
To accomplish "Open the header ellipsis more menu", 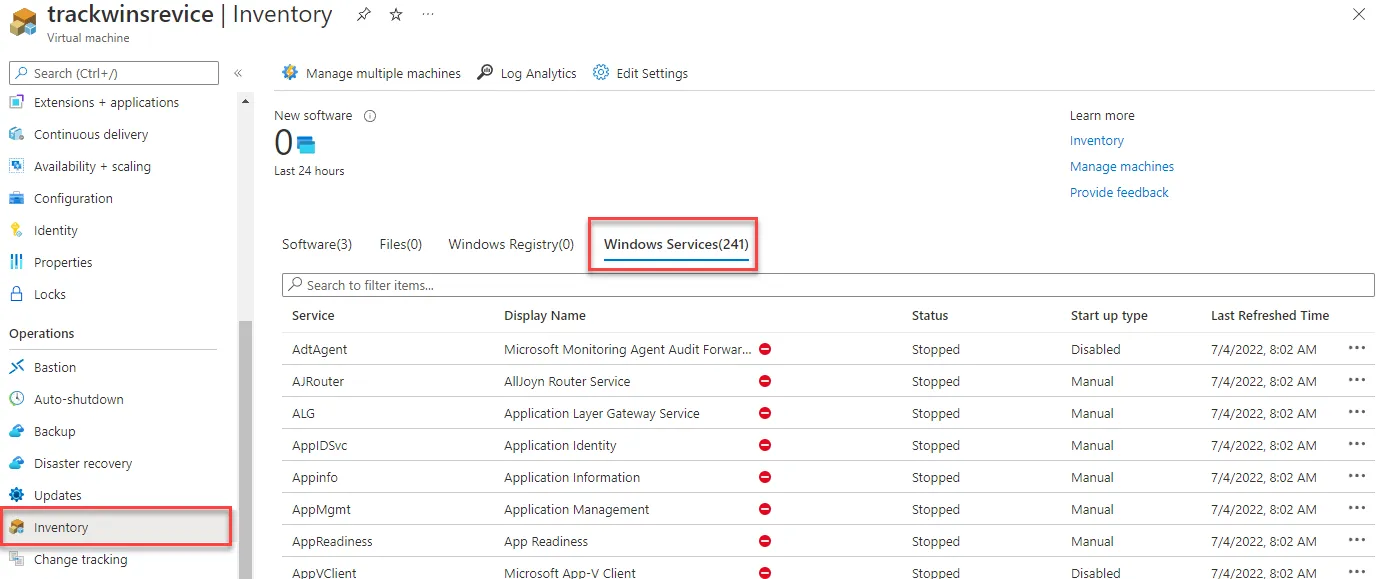I will pos(428,15).
